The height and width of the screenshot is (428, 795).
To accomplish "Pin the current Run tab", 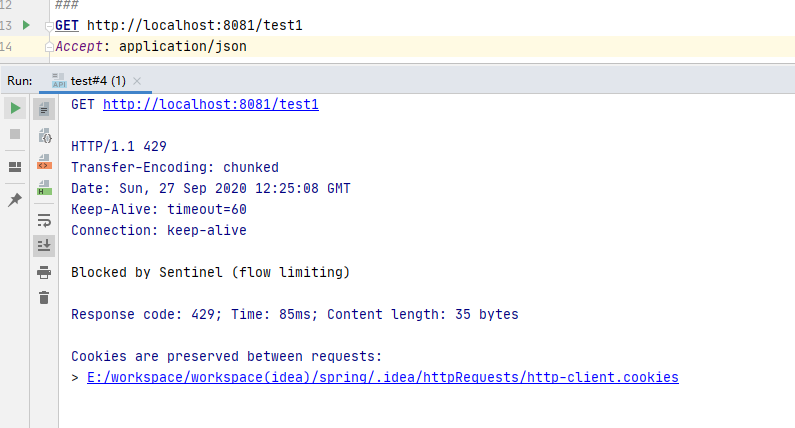I will tap(15, 200).
